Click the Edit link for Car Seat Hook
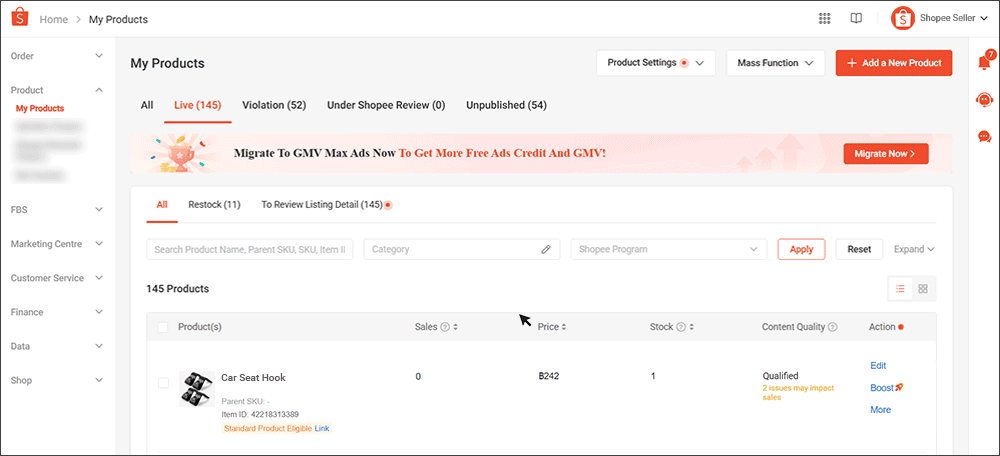Image resolution: width=1000 pixels, height=456 pixels. click(x=878, y=365)
